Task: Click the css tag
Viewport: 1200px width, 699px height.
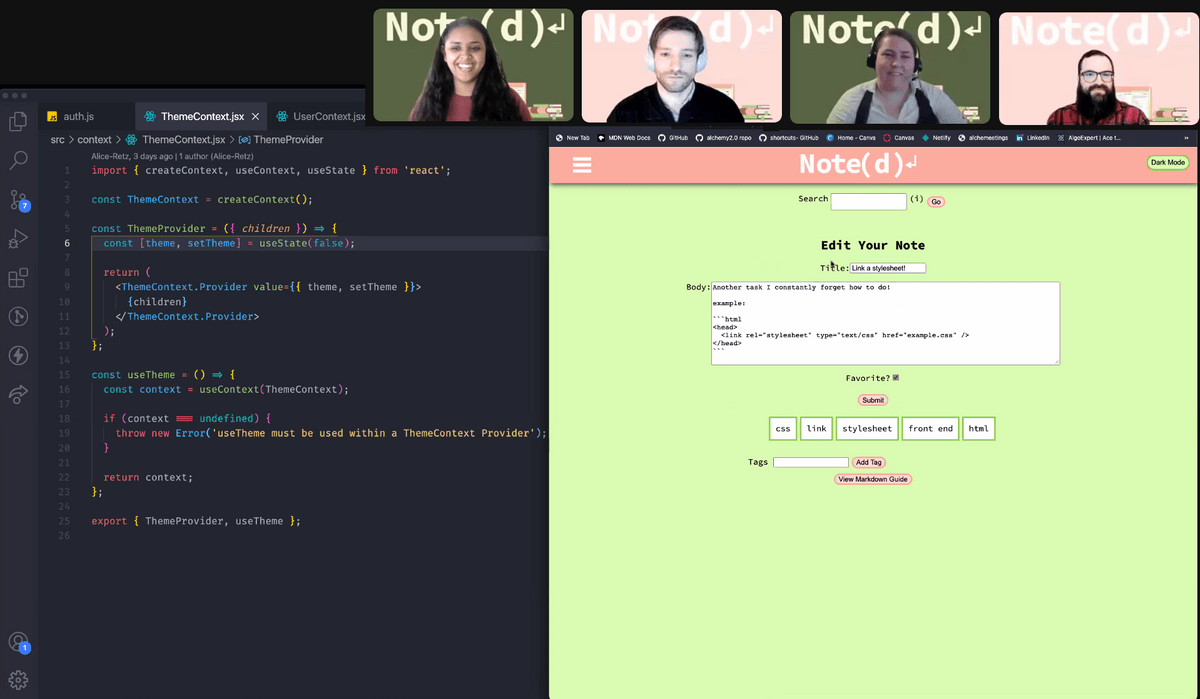Action: pyautogui.click(x=783, y=429)
